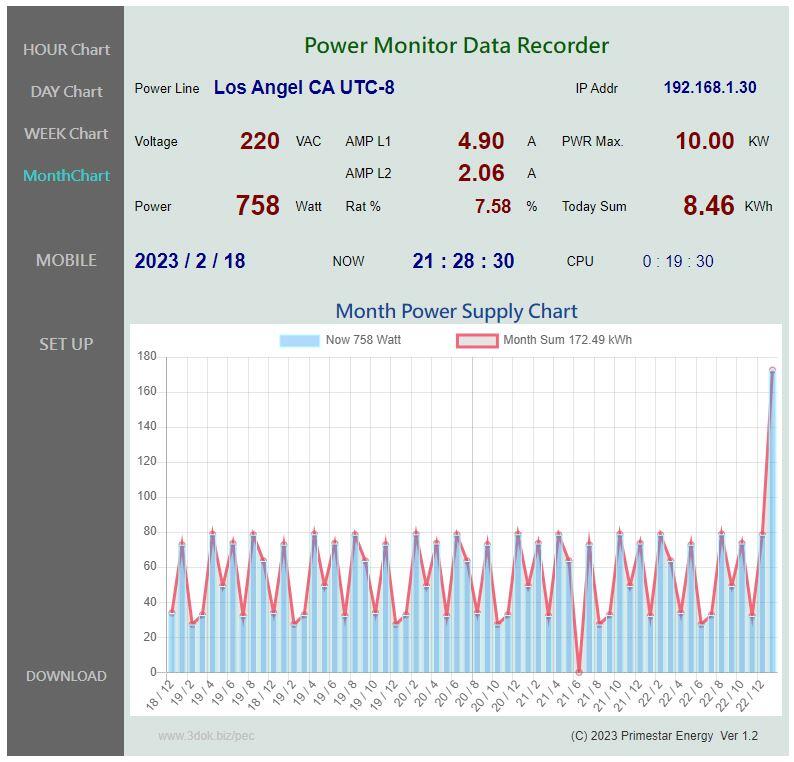Go to the SET UP page

tap(66, 344)
